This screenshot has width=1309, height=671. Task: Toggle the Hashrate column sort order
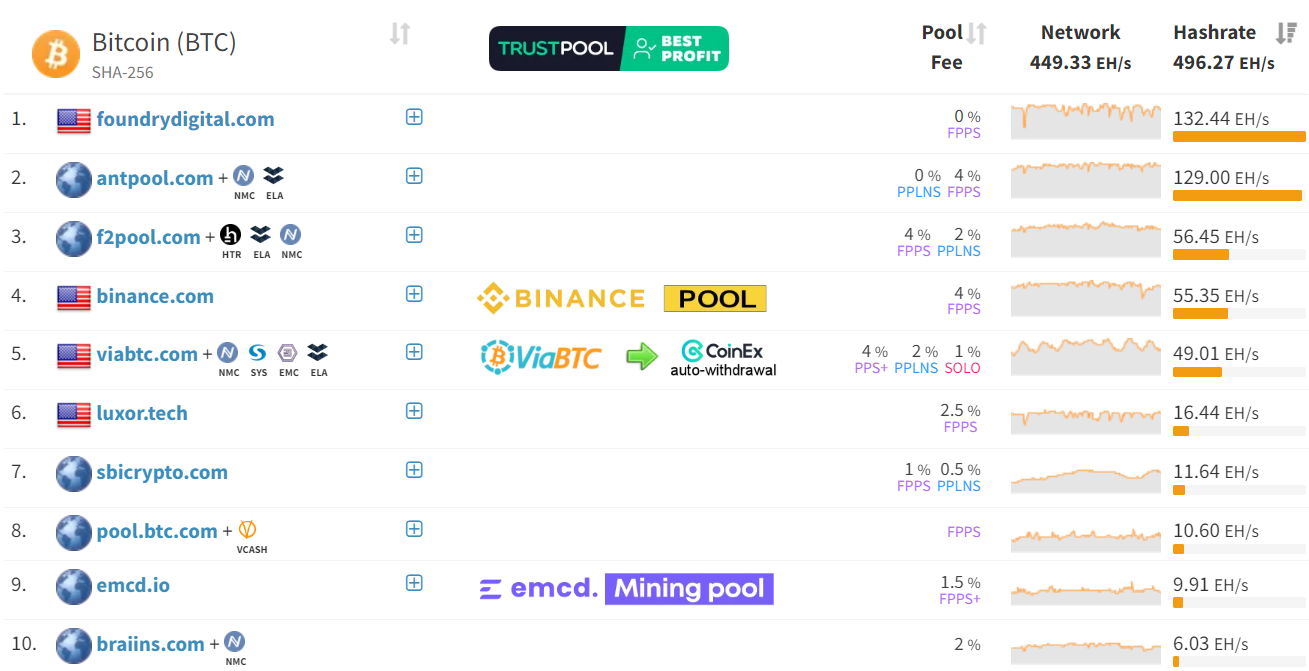coord(1286,33)
